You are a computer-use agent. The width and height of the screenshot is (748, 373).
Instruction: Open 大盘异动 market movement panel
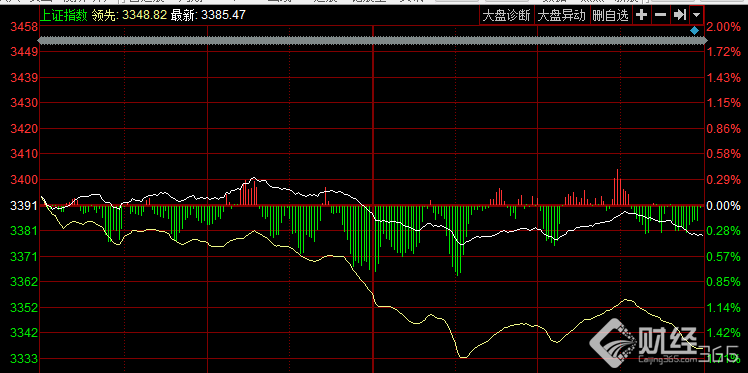pyautogui.click(x=561, y=15)
